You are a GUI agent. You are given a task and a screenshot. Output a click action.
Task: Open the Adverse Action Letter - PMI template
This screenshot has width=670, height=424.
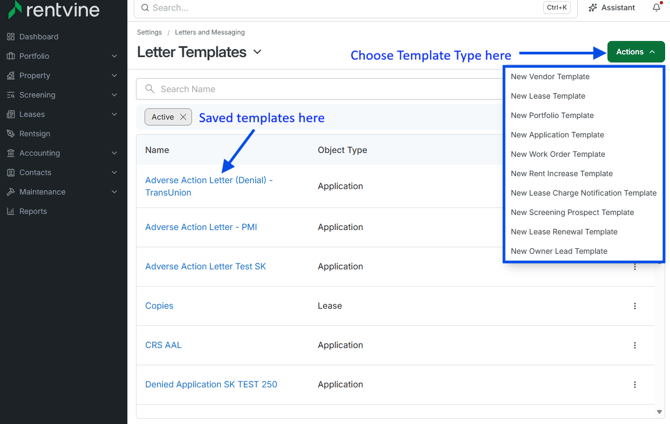coord(201,227)
